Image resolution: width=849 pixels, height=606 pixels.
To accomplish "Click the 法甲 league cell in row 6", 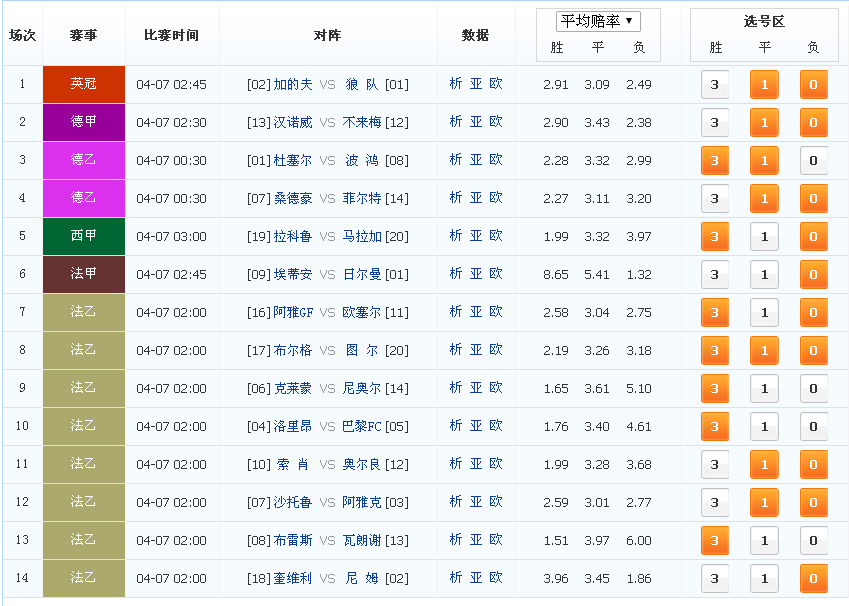I will [x=83, y=274].
